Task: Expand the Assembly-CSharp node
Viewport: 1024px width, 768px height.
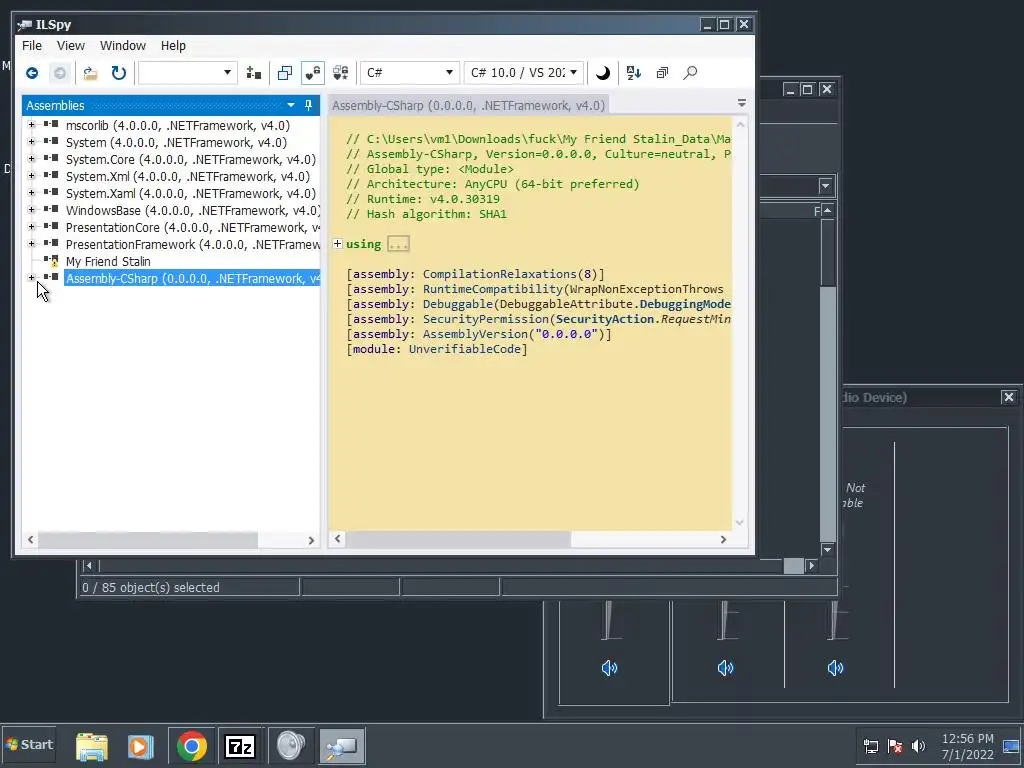Action: pos(31,277)
